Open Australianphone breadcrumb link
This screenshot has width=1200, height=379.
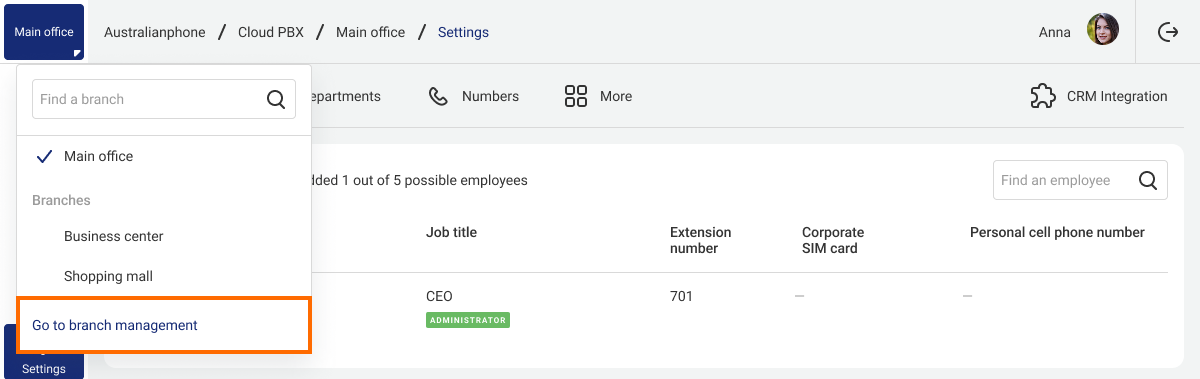tap(155, 32)
